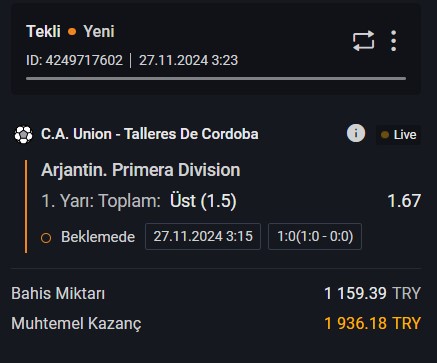Screen dimensions: 437x363
Task: Click the Beklemede pending status circle
Action: click(46, 238)
